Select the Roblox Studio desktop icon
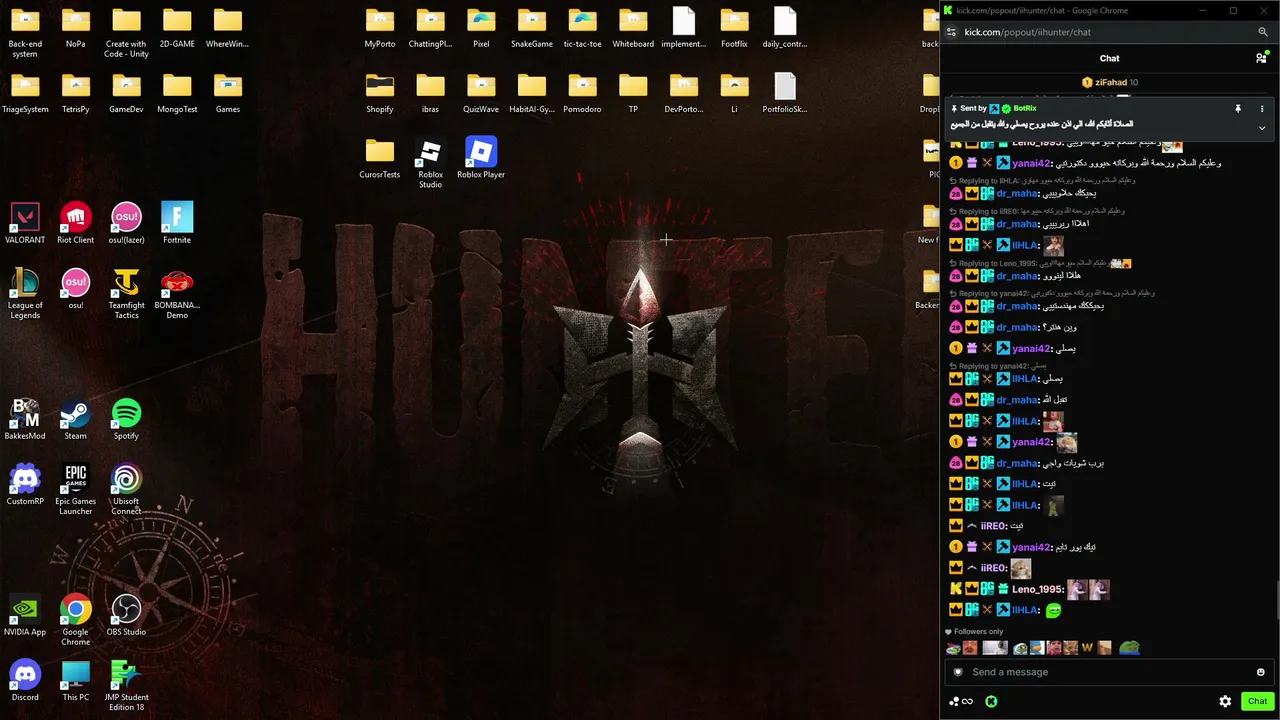1280x720 pixels. (x=430, y=162)
